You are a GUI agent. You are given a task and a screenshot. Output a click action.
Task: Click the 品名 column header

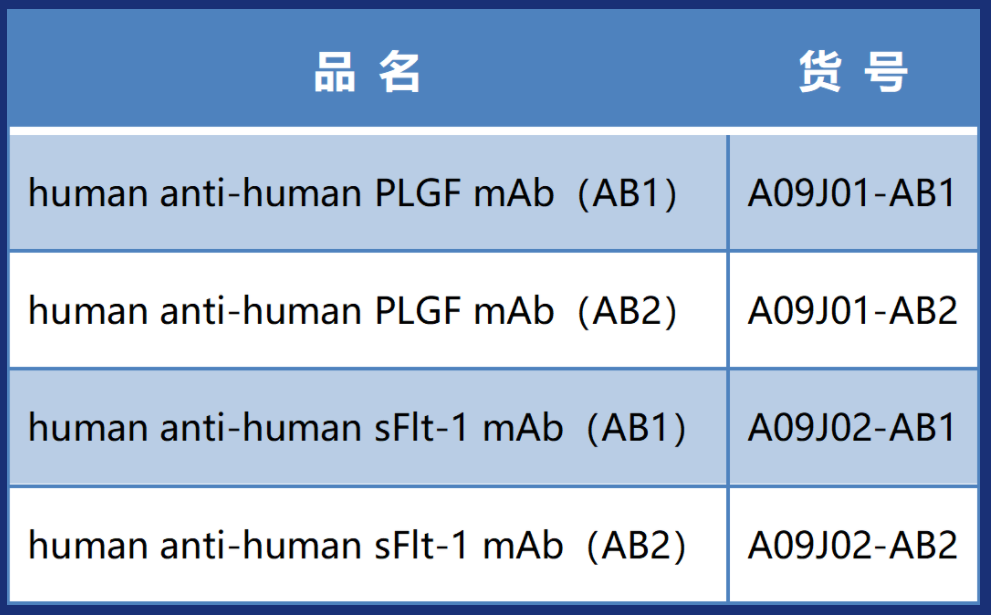pos(368,72)
